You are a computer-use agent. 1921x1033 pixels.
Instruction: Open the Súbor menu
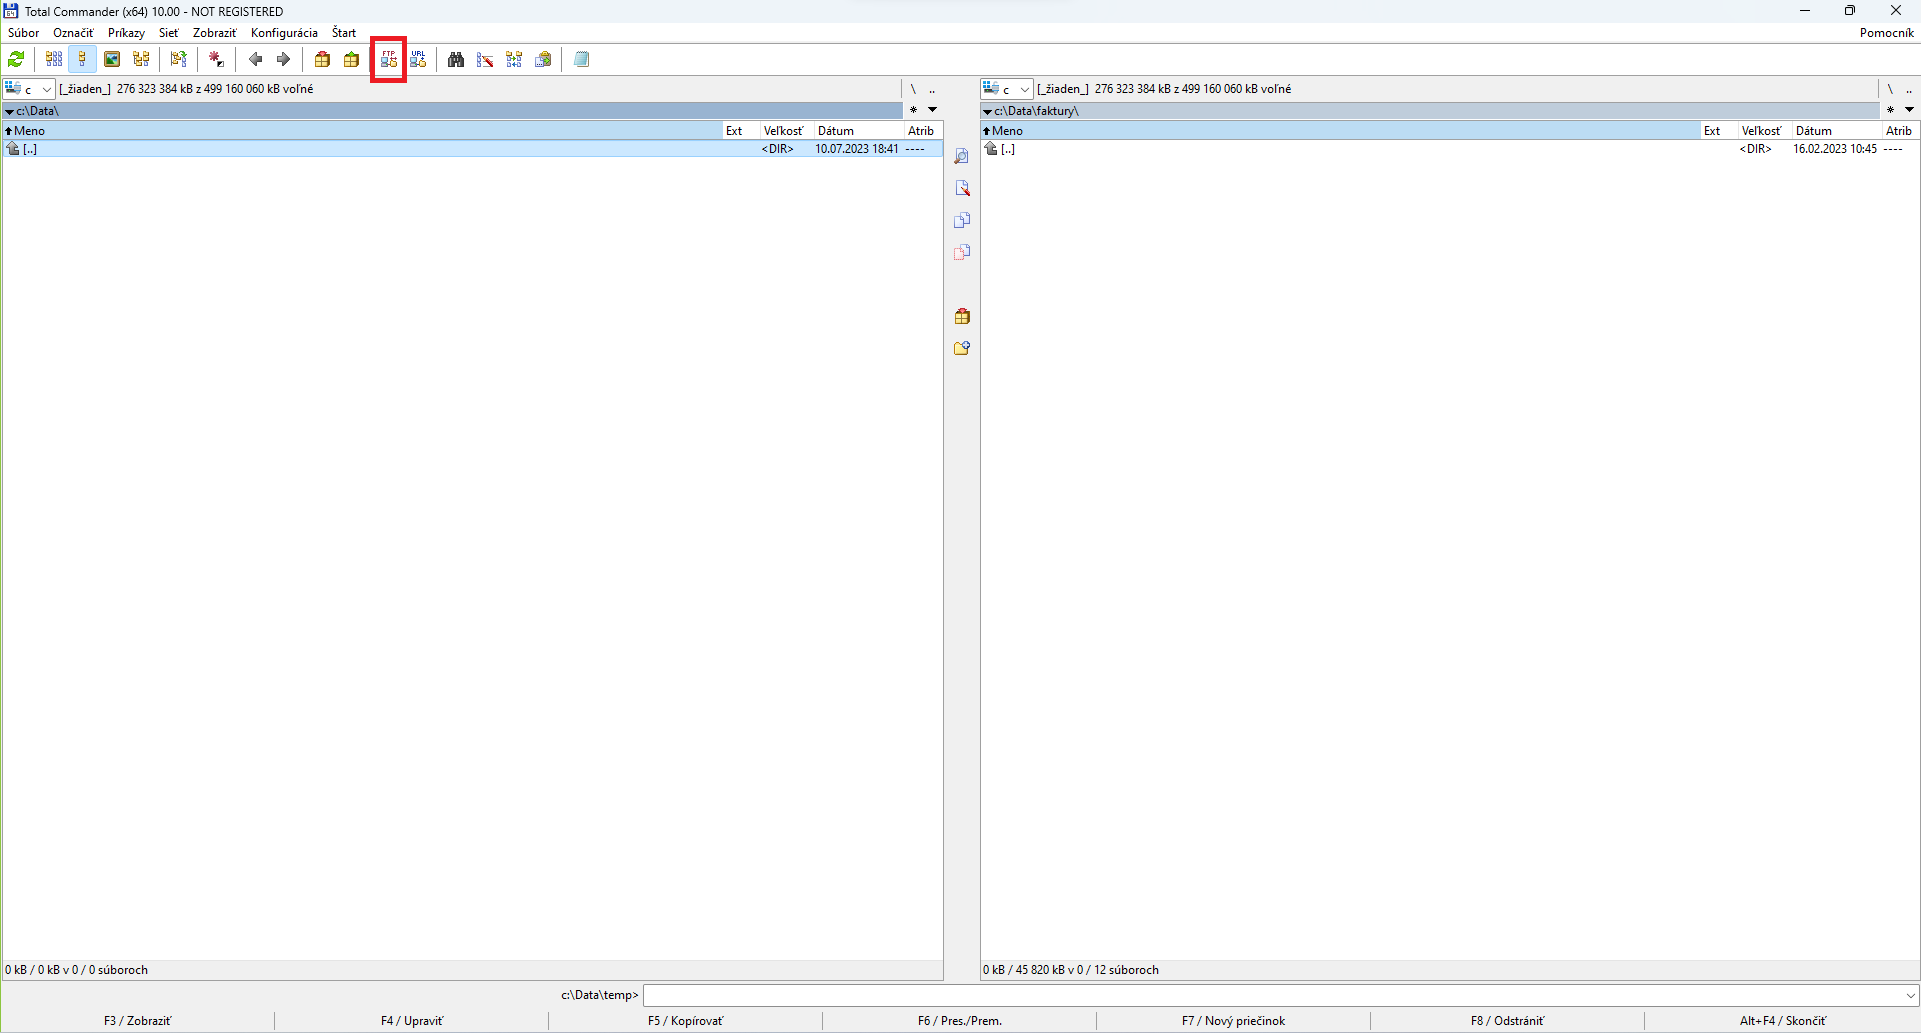pyautogui.click(x=24, y=33)
